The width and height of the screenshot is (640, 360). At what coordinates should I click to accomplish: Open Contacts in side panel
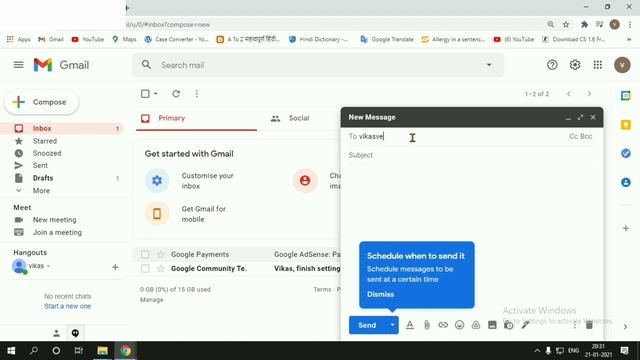[626, 182]
